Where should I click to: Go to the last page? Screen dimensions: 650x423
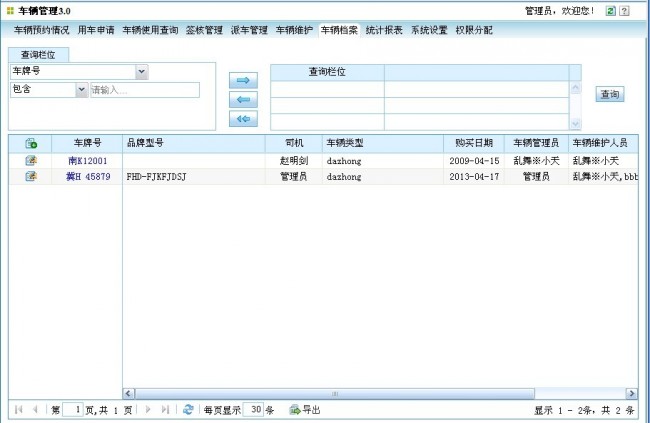(164, 409)
